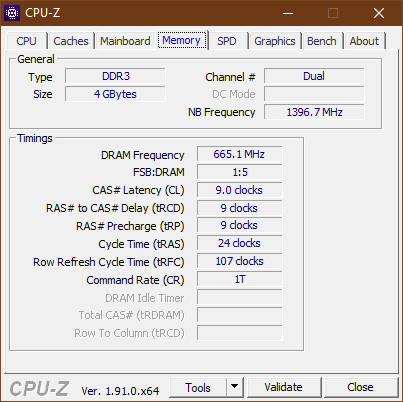The image size is (403, 402).
Task: Open the Bench tab
Action: (322, 41)
